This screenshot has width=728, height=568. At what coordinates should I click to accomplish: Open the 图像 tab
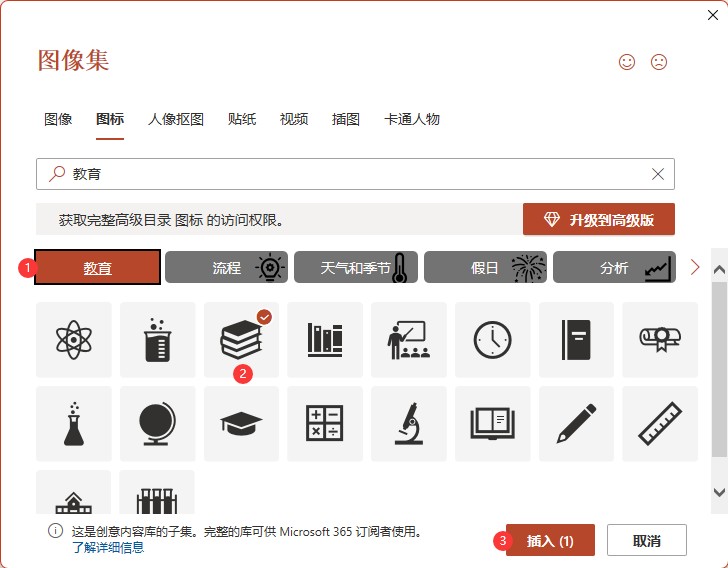click(x=58, y=119)
